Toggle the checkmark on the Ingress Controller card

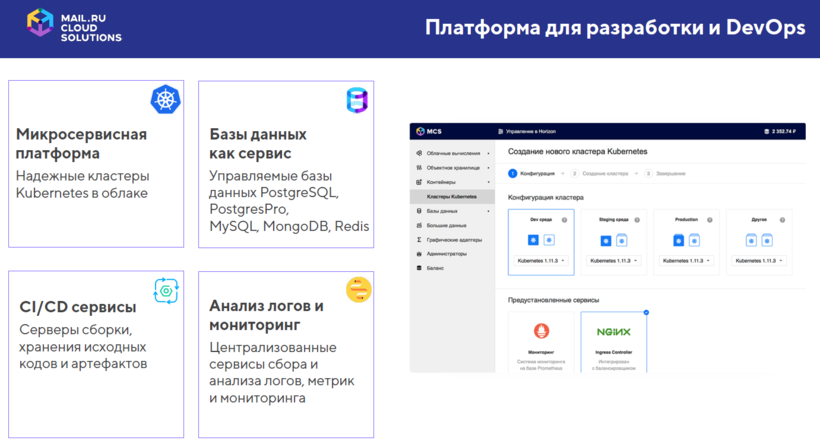pos(646,313)
